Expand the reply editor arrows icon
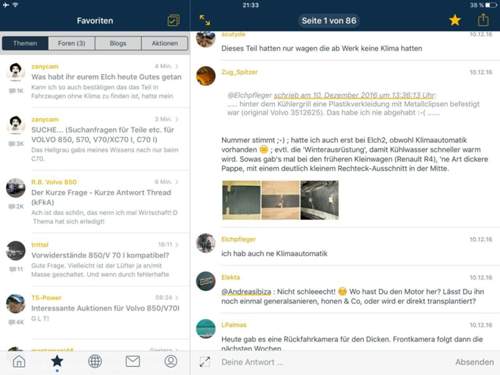500x375 pixels. [x=205, y=362]
